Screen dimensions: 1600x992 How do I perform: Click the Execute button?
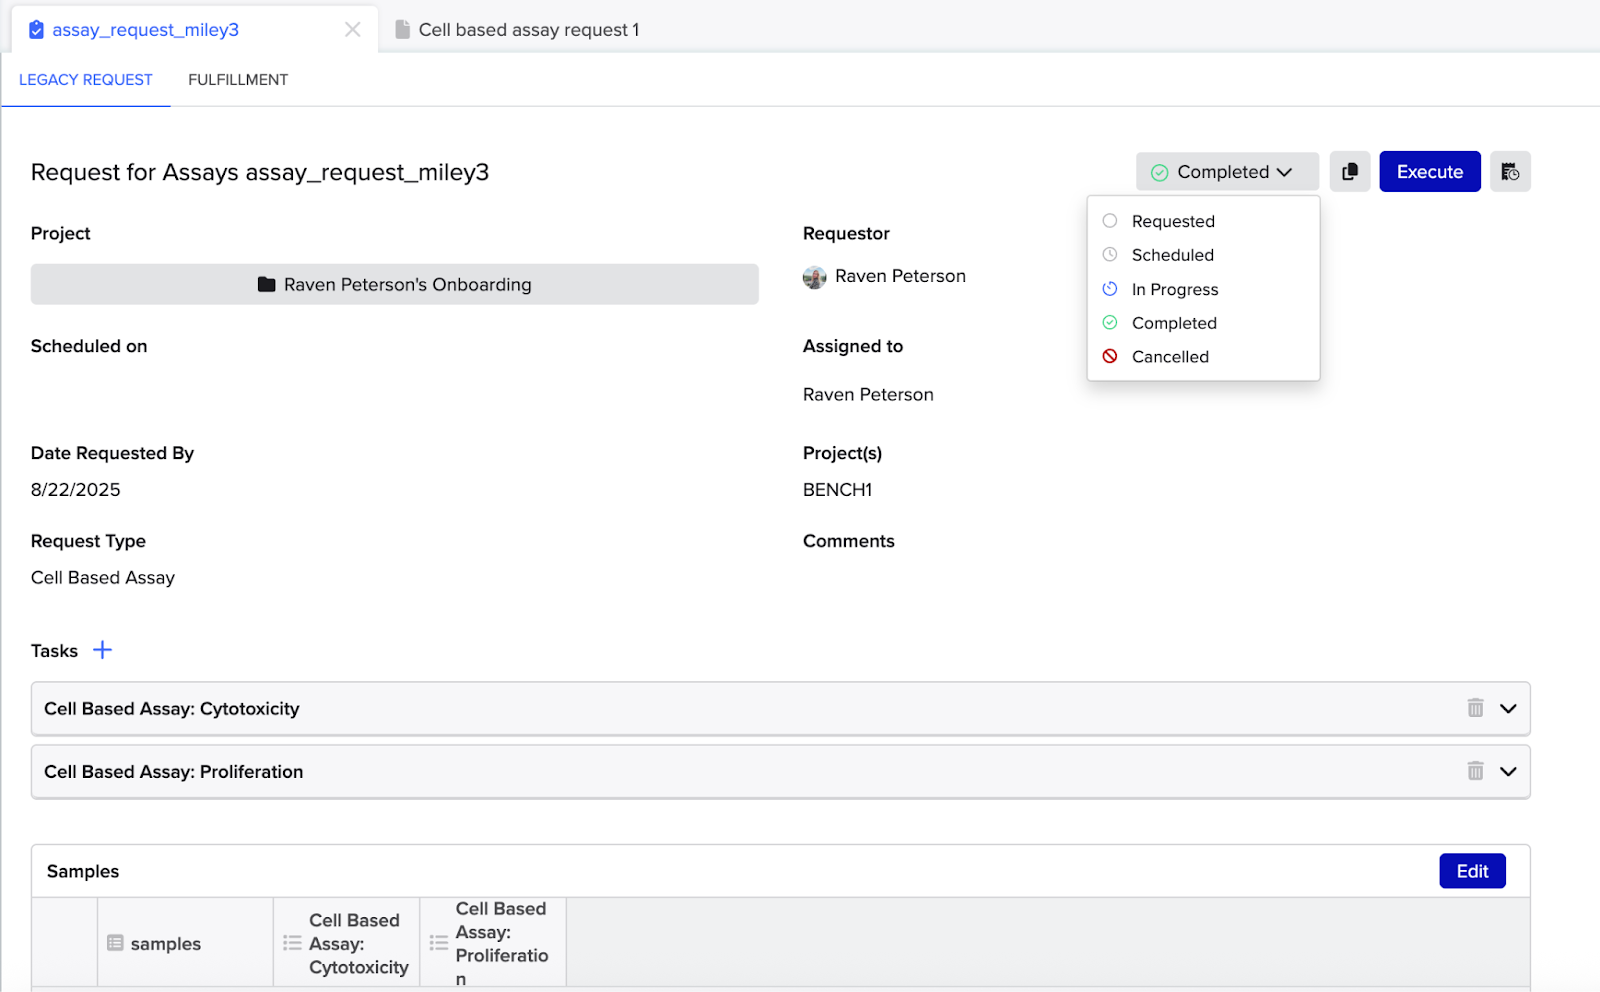(1429, 172)
